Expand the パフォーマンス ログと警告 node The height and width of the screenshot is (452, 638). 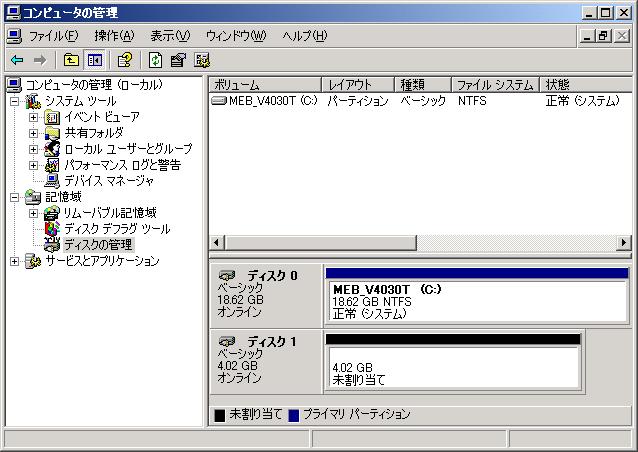tap(33, 165)
